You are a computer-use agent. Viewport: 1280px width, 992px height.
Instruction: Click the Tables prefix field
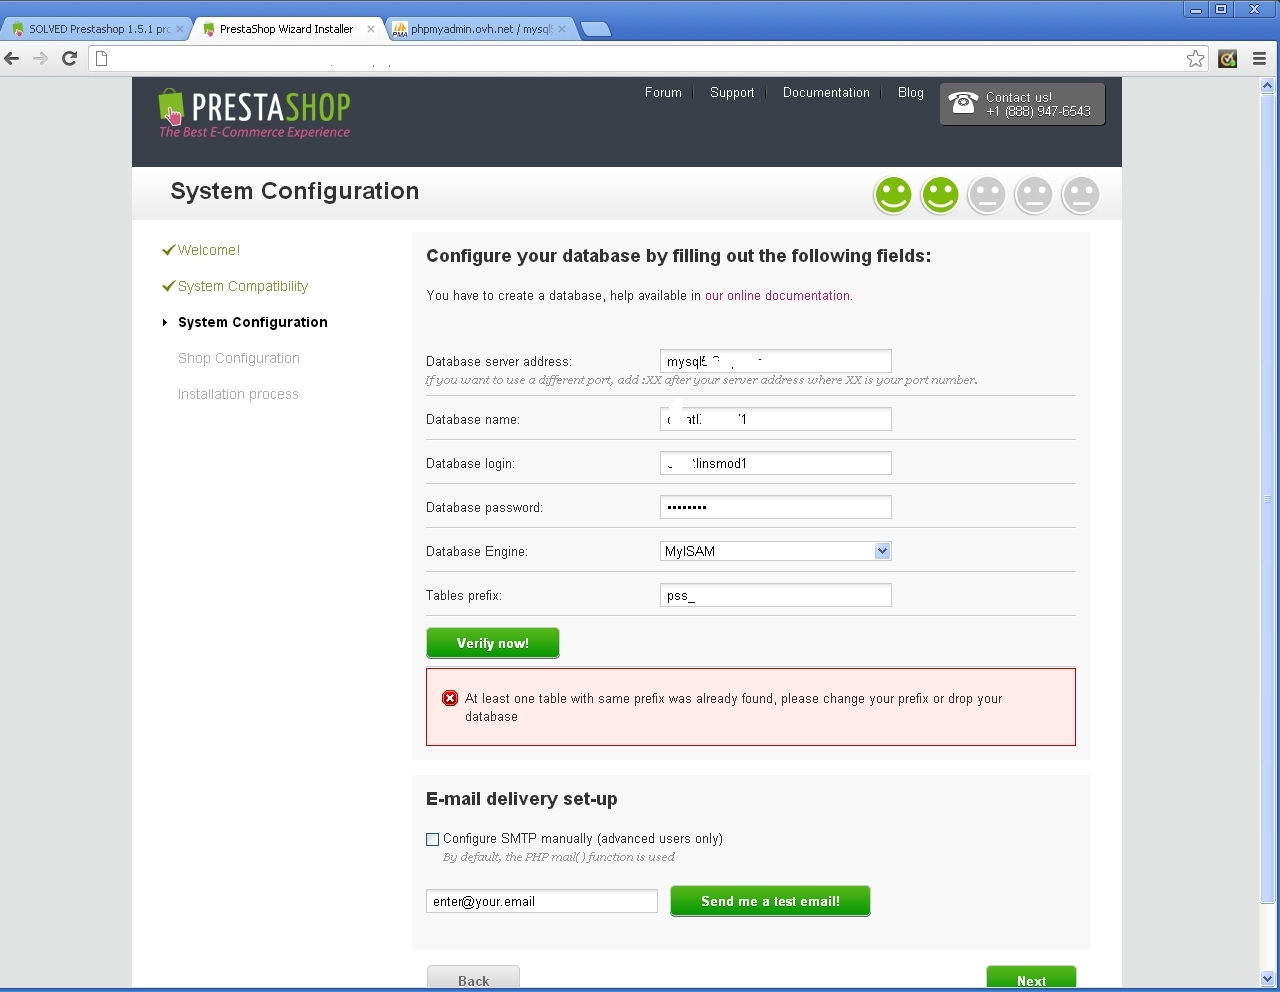[x=776, y=595]
